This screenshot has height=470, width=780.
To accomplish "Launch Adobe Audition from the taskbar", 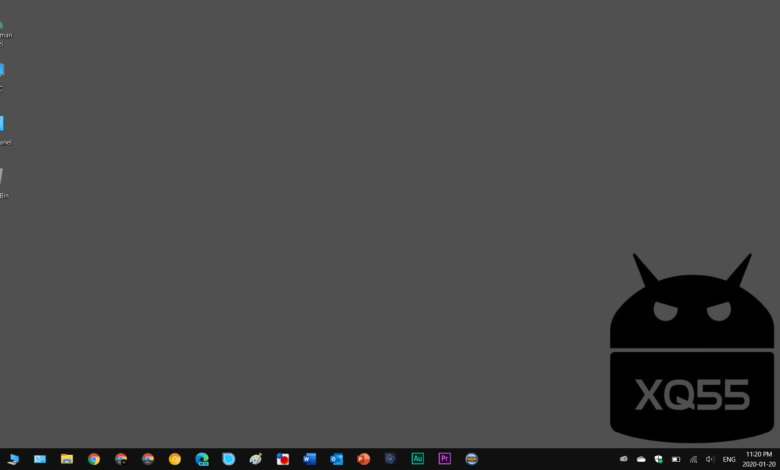I will coord(418,459).
